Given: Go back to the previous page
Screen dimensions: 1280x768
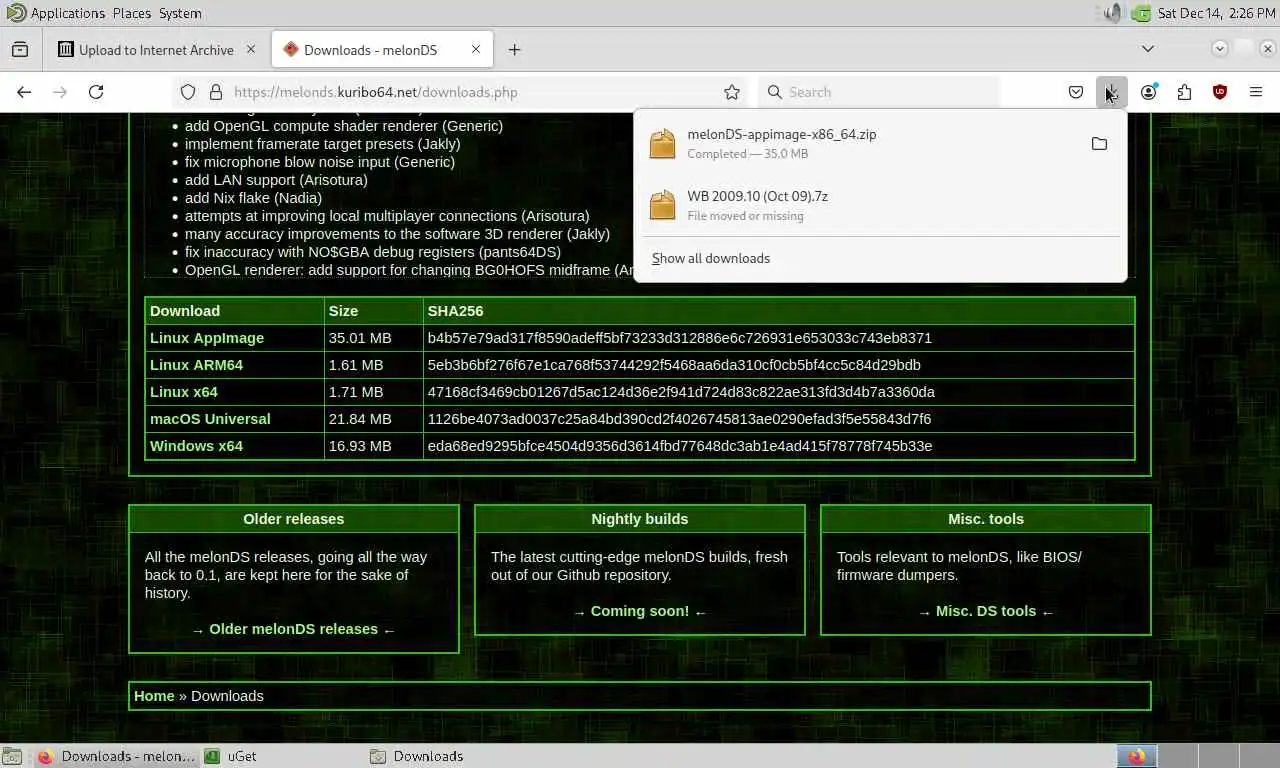Looking at the screenshot, I should point(24,92).
